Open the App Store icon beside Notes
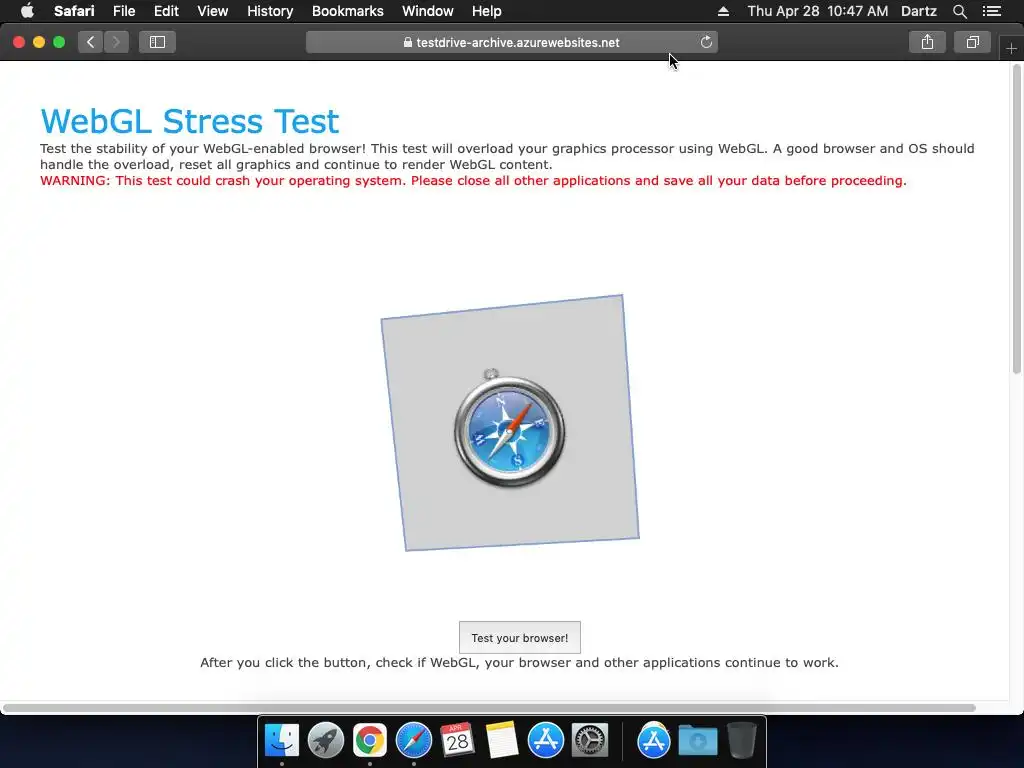 [545, 740]
